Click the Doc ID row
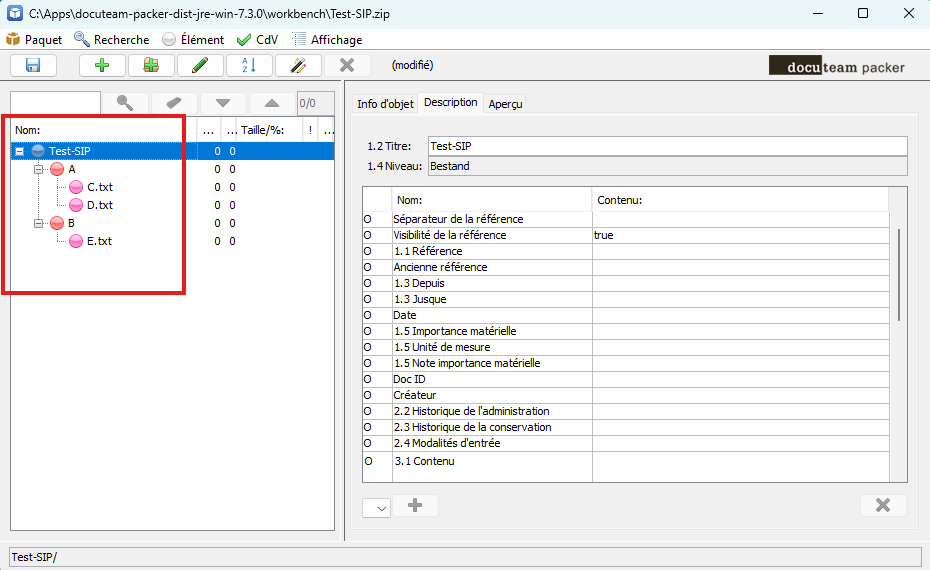Viewport: 930px width, 570px height. 626,380
